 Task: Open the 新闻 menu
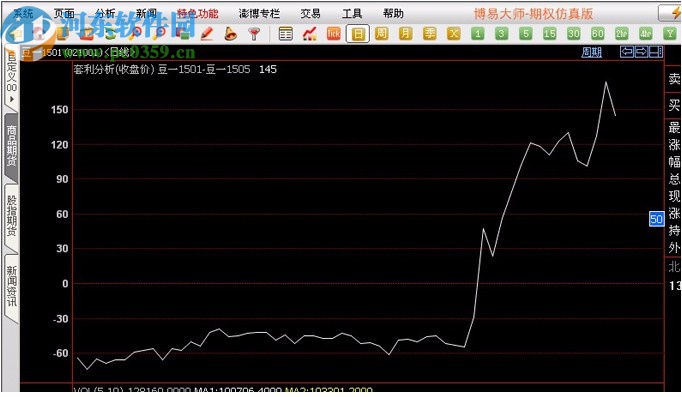tap(146, 13)
